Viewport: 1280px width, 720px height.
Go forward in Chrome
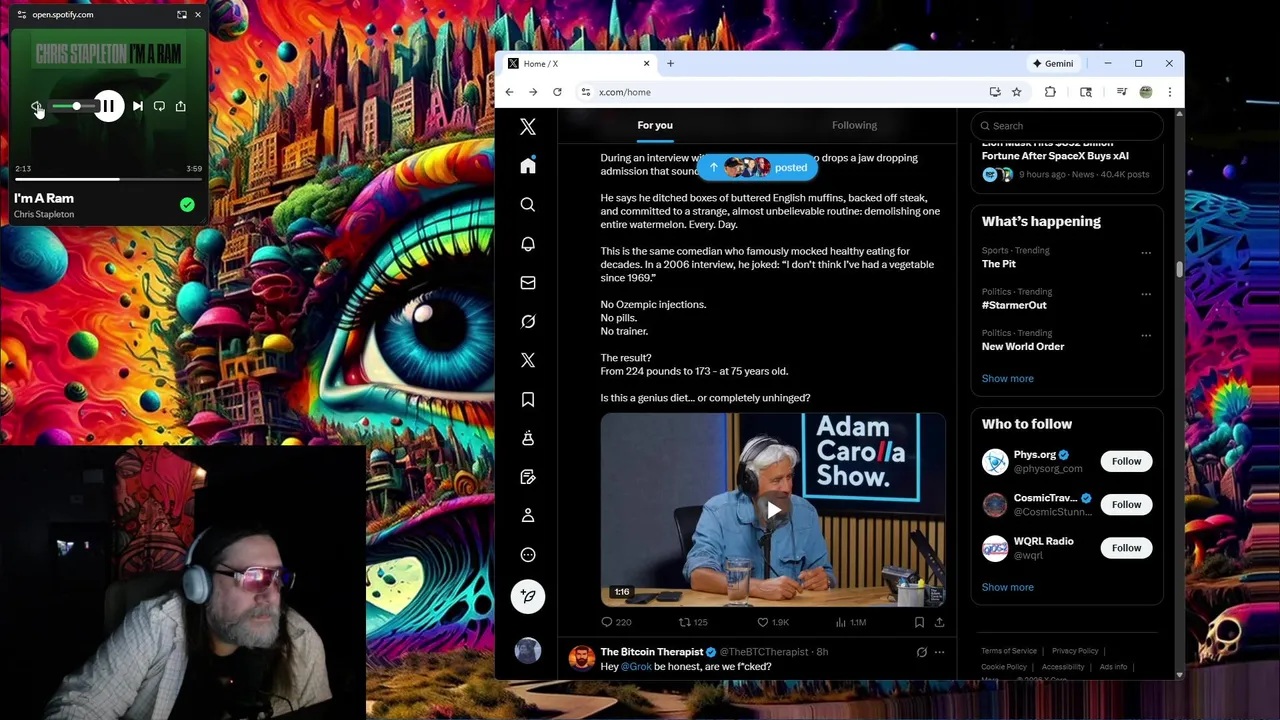(533, 92)
